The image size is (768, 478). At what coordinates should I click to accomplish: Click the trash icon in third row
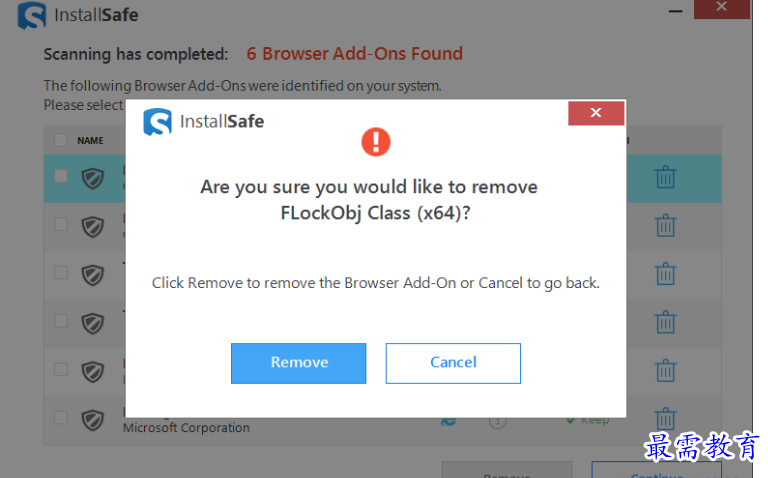coord(665,273)
